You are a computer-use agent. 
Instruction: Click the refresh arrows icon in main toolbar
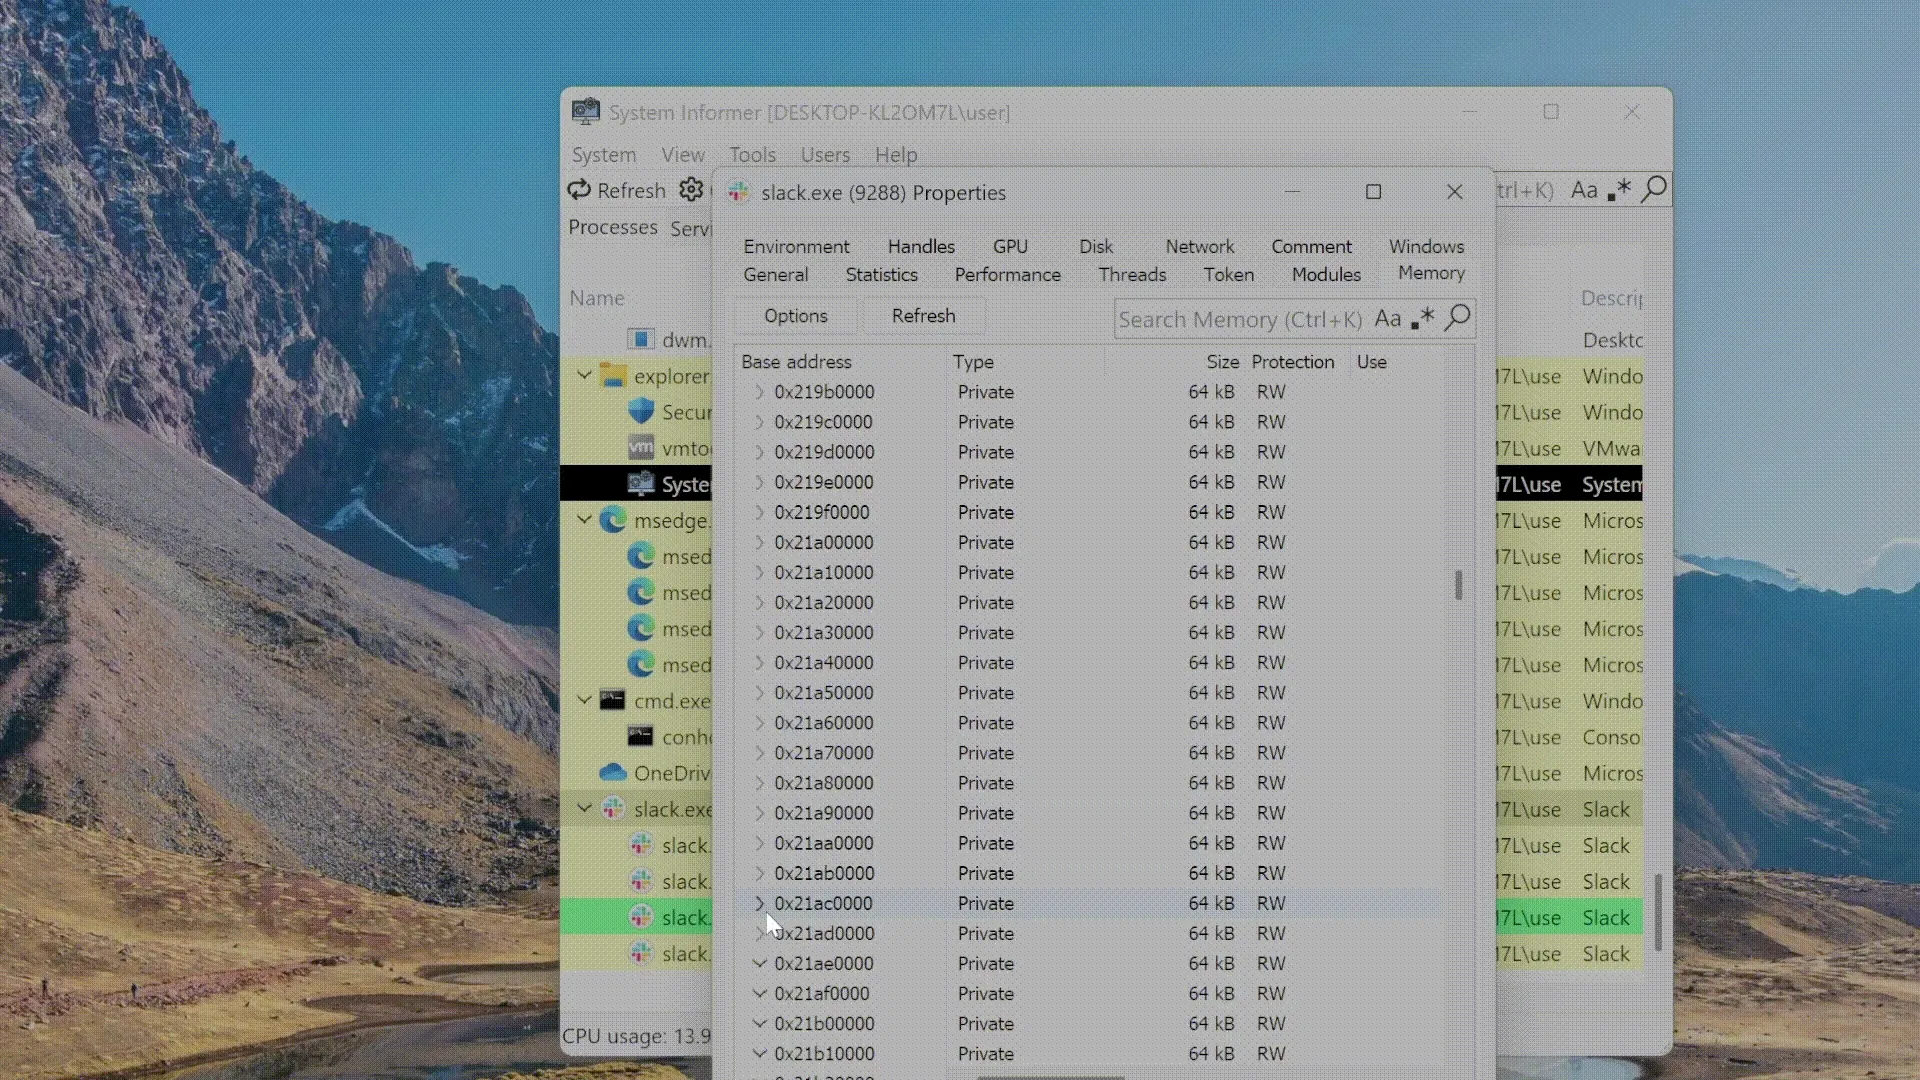click(578, 190)
